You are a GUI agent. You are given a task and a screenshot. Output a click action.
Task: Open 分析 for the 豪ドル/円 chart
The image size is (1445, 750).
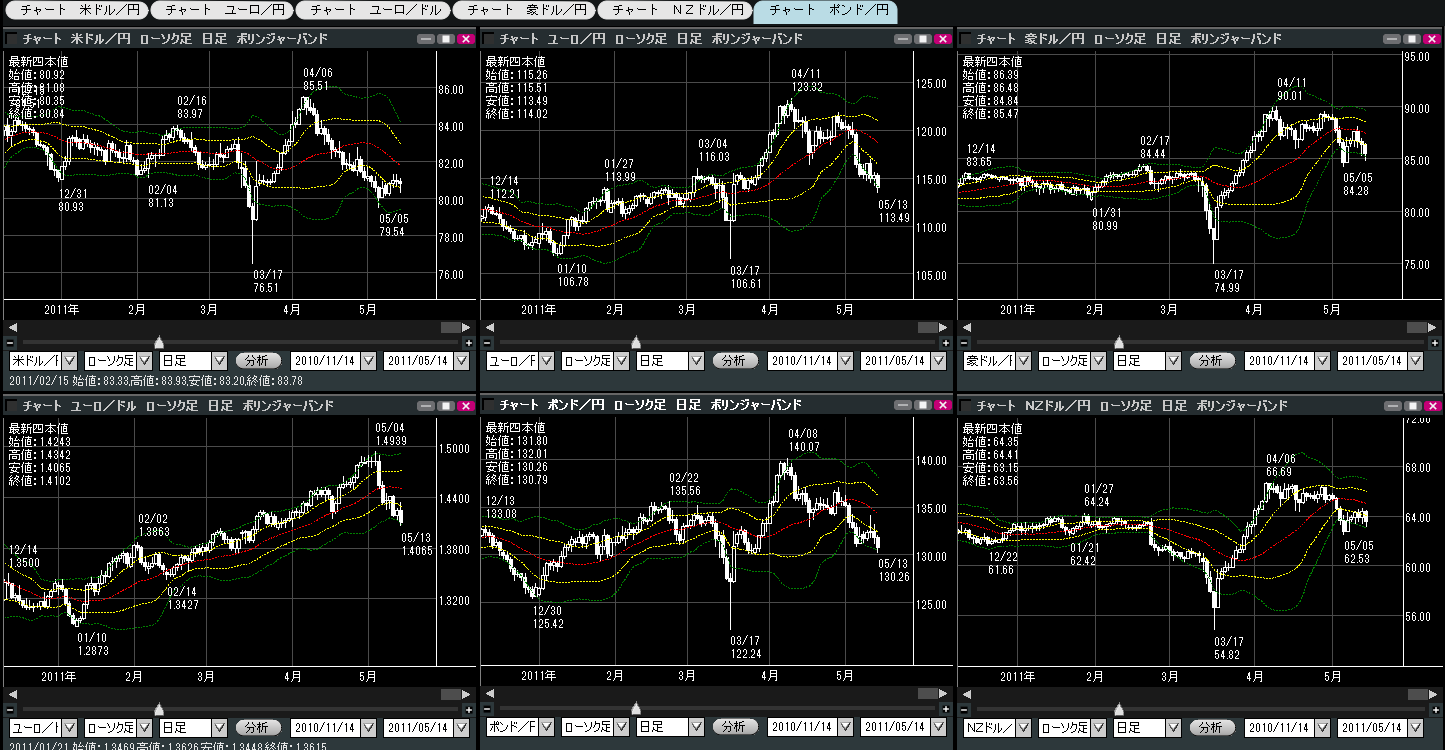pos(1211,361)
